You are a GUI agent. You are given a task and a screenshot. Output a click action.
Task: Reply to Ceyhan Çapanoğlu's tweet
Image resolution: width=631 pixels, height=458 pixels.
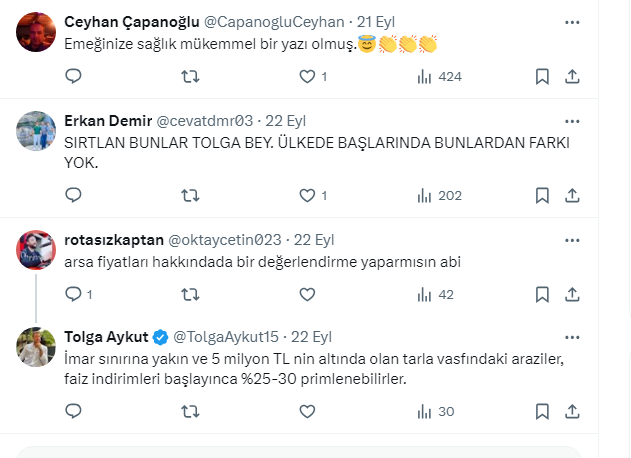point(73,76)
